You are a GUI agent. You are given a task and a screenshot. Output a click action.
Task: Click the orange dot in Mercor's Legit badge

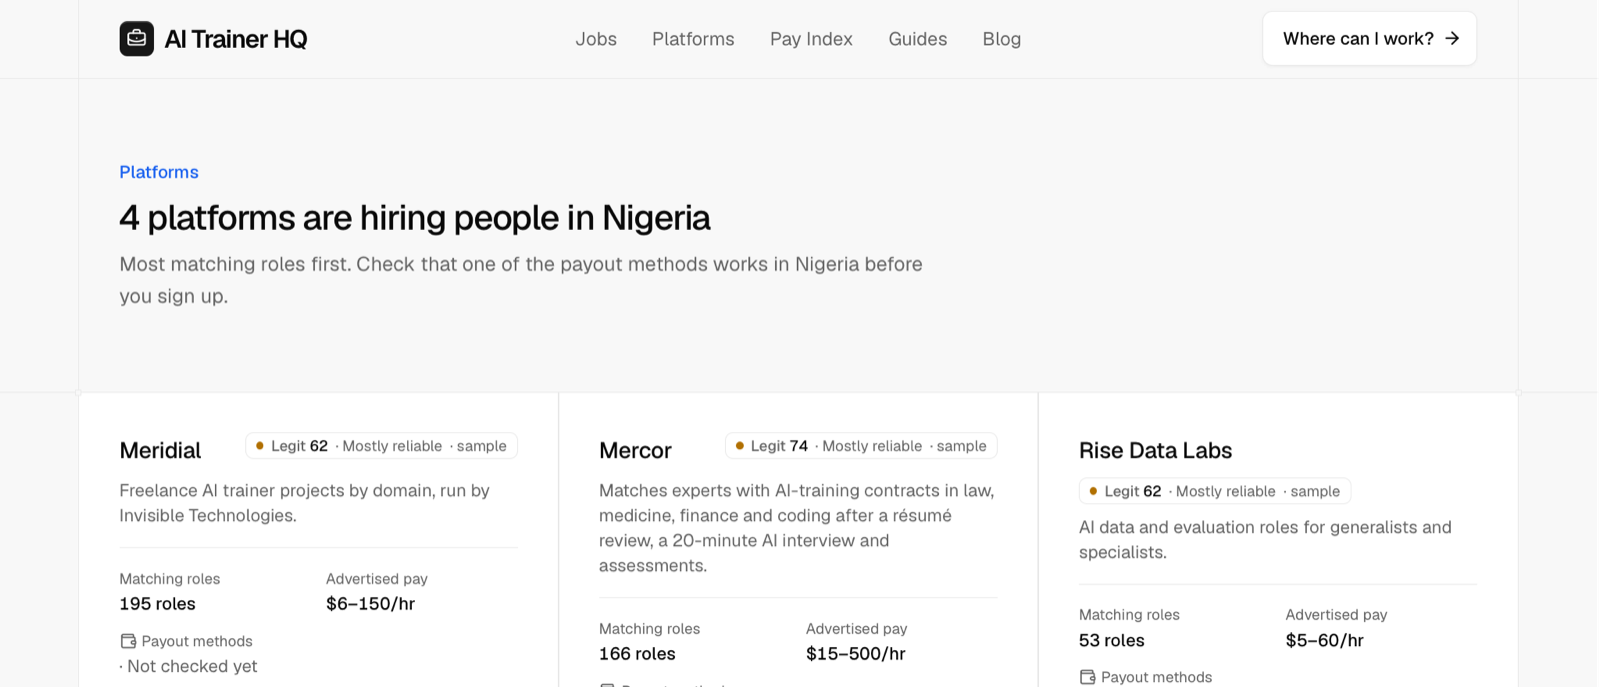(740, 446)
